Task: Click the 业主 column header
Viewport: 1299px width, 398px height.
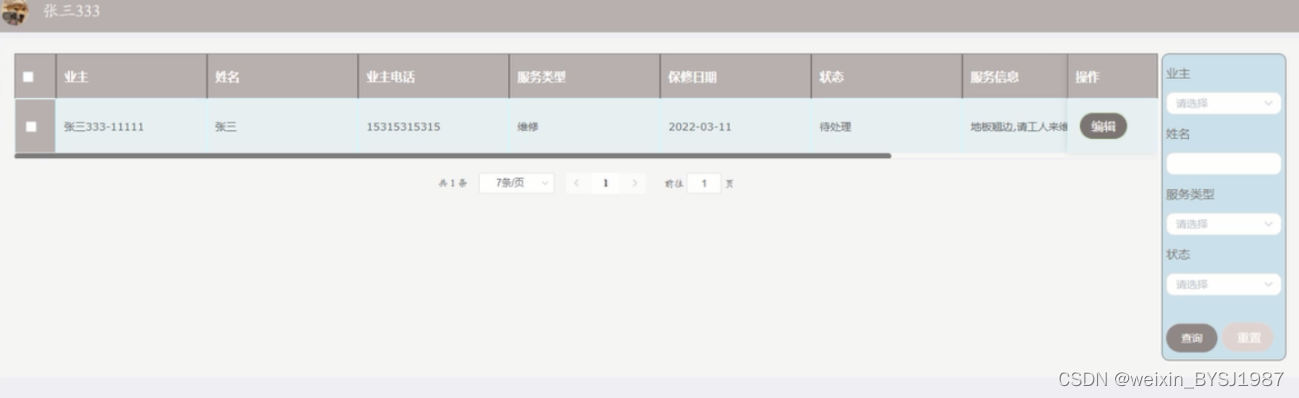Action: pos(131,77)
